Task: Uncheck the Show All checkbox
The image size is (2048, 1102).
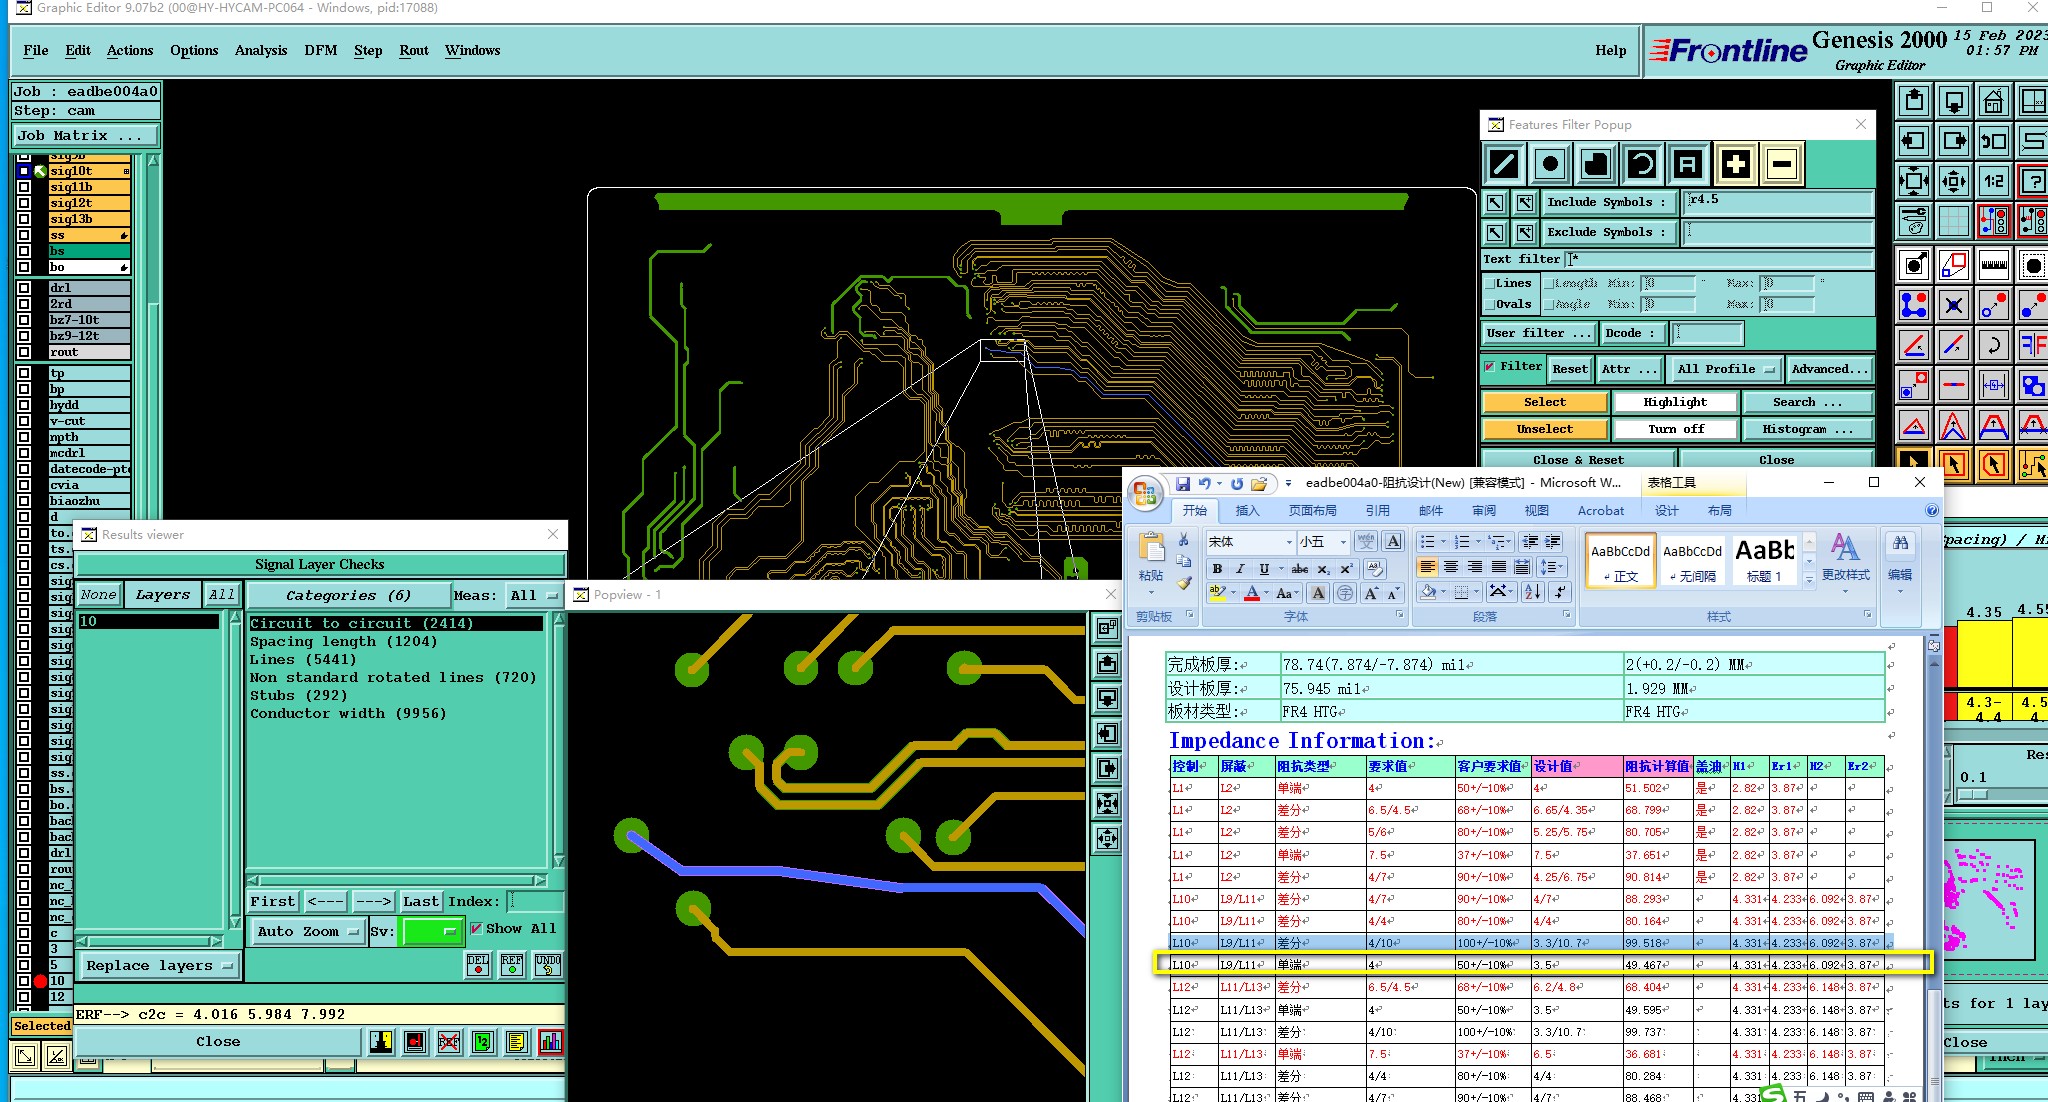Action: click(x=476, y=928)
